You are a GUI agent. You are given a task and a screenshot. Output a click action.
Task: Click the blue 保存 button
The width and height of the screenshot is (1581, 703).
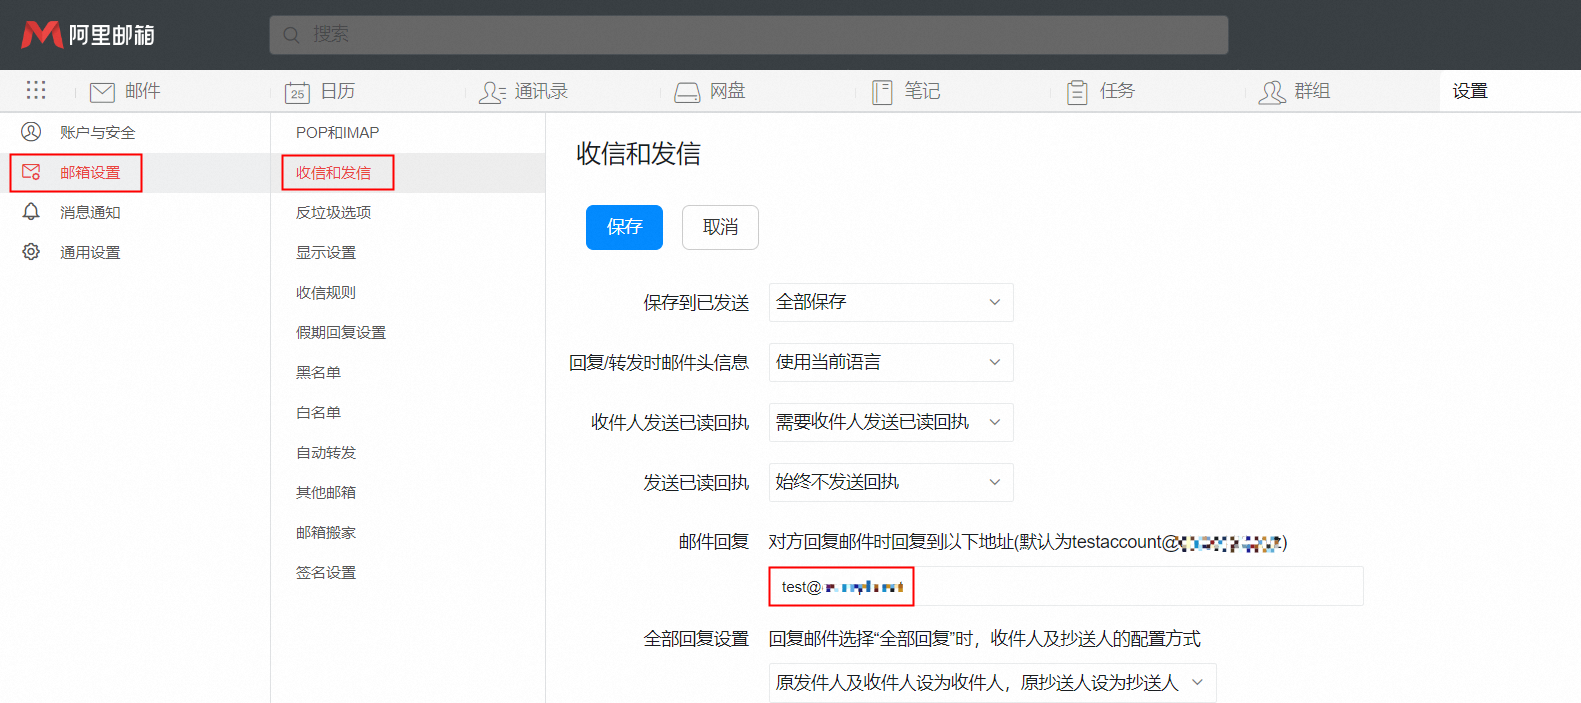click(624, 227)
